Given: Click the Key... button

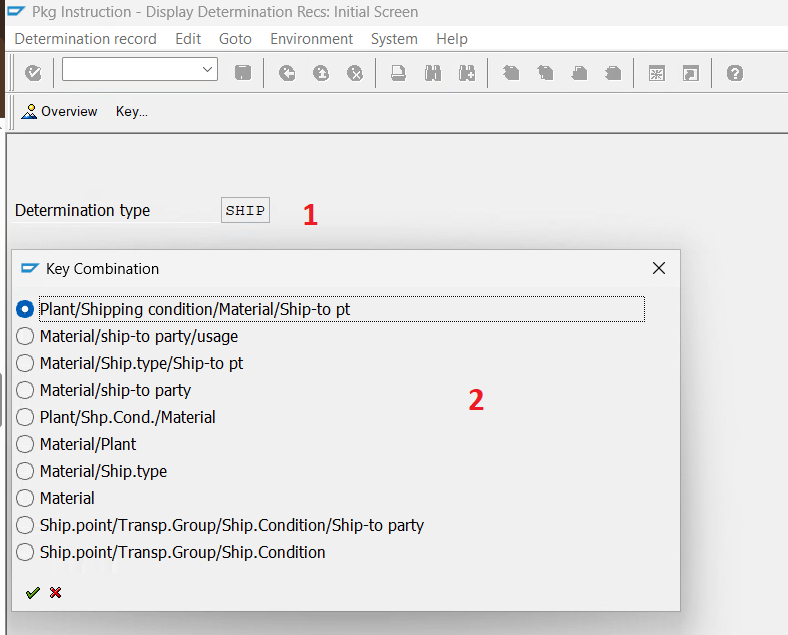Looking at the screenshot, I should (x=131, y=111).
